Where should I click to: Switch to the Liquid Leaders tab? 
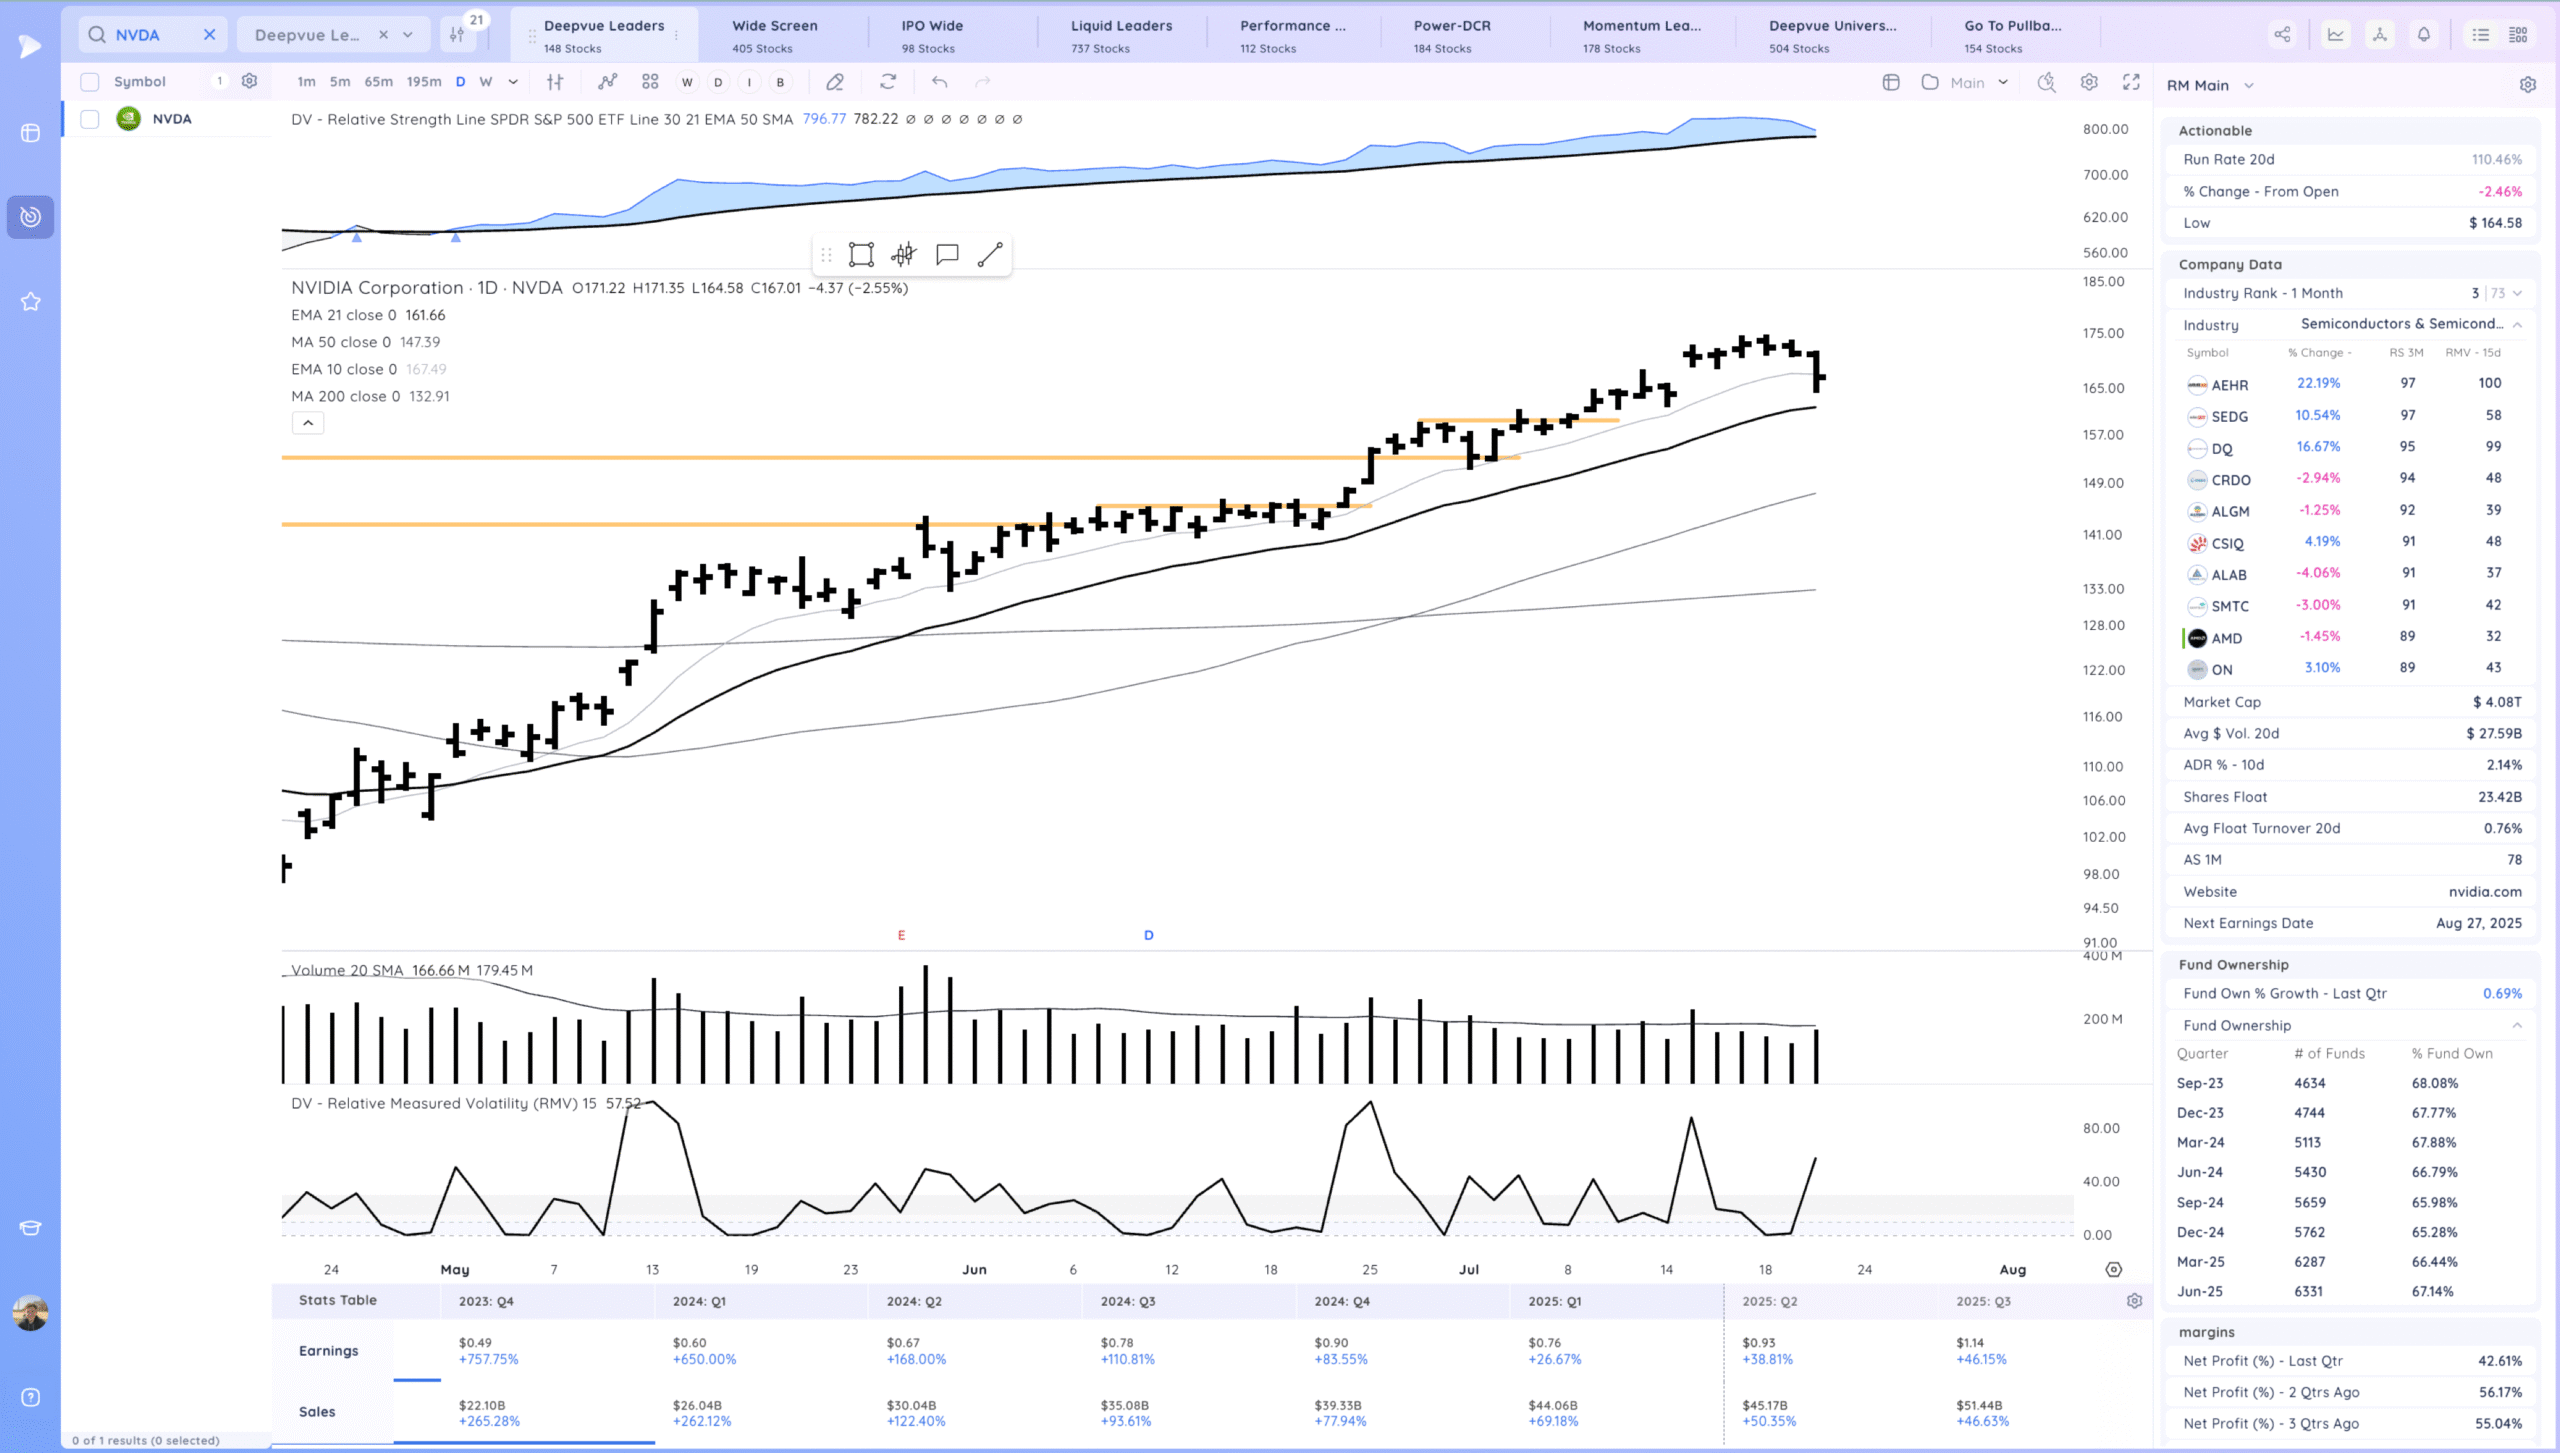coord(1121,35)
